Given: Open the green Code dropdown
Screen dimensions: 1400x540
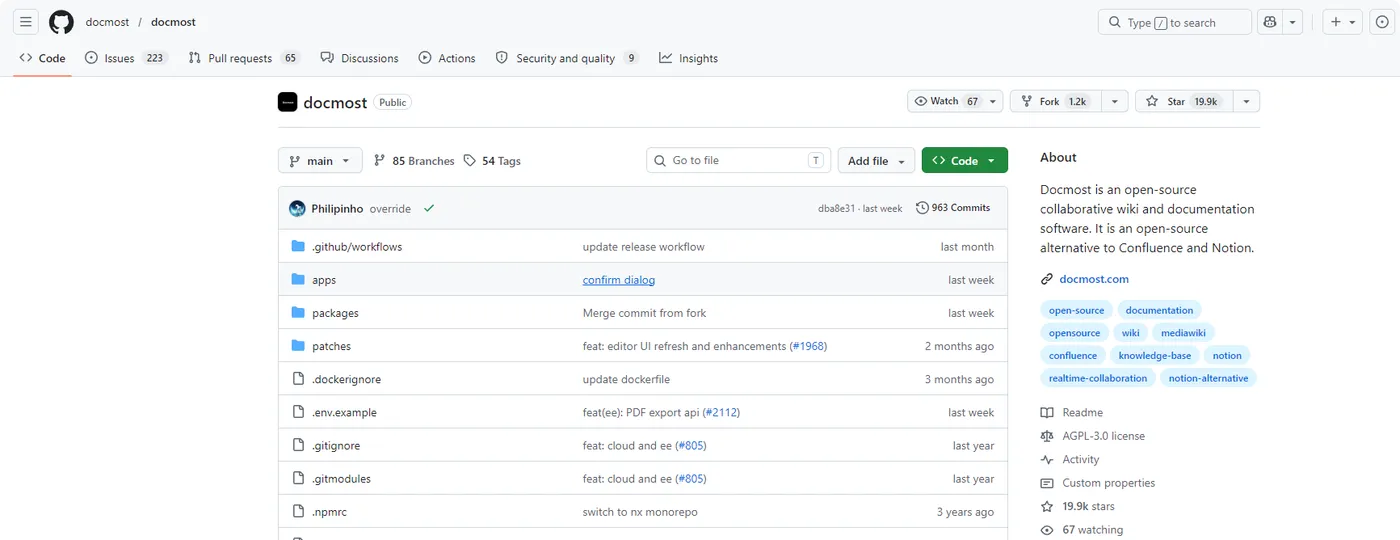Looking at the screenshot, I should [964, 161].
